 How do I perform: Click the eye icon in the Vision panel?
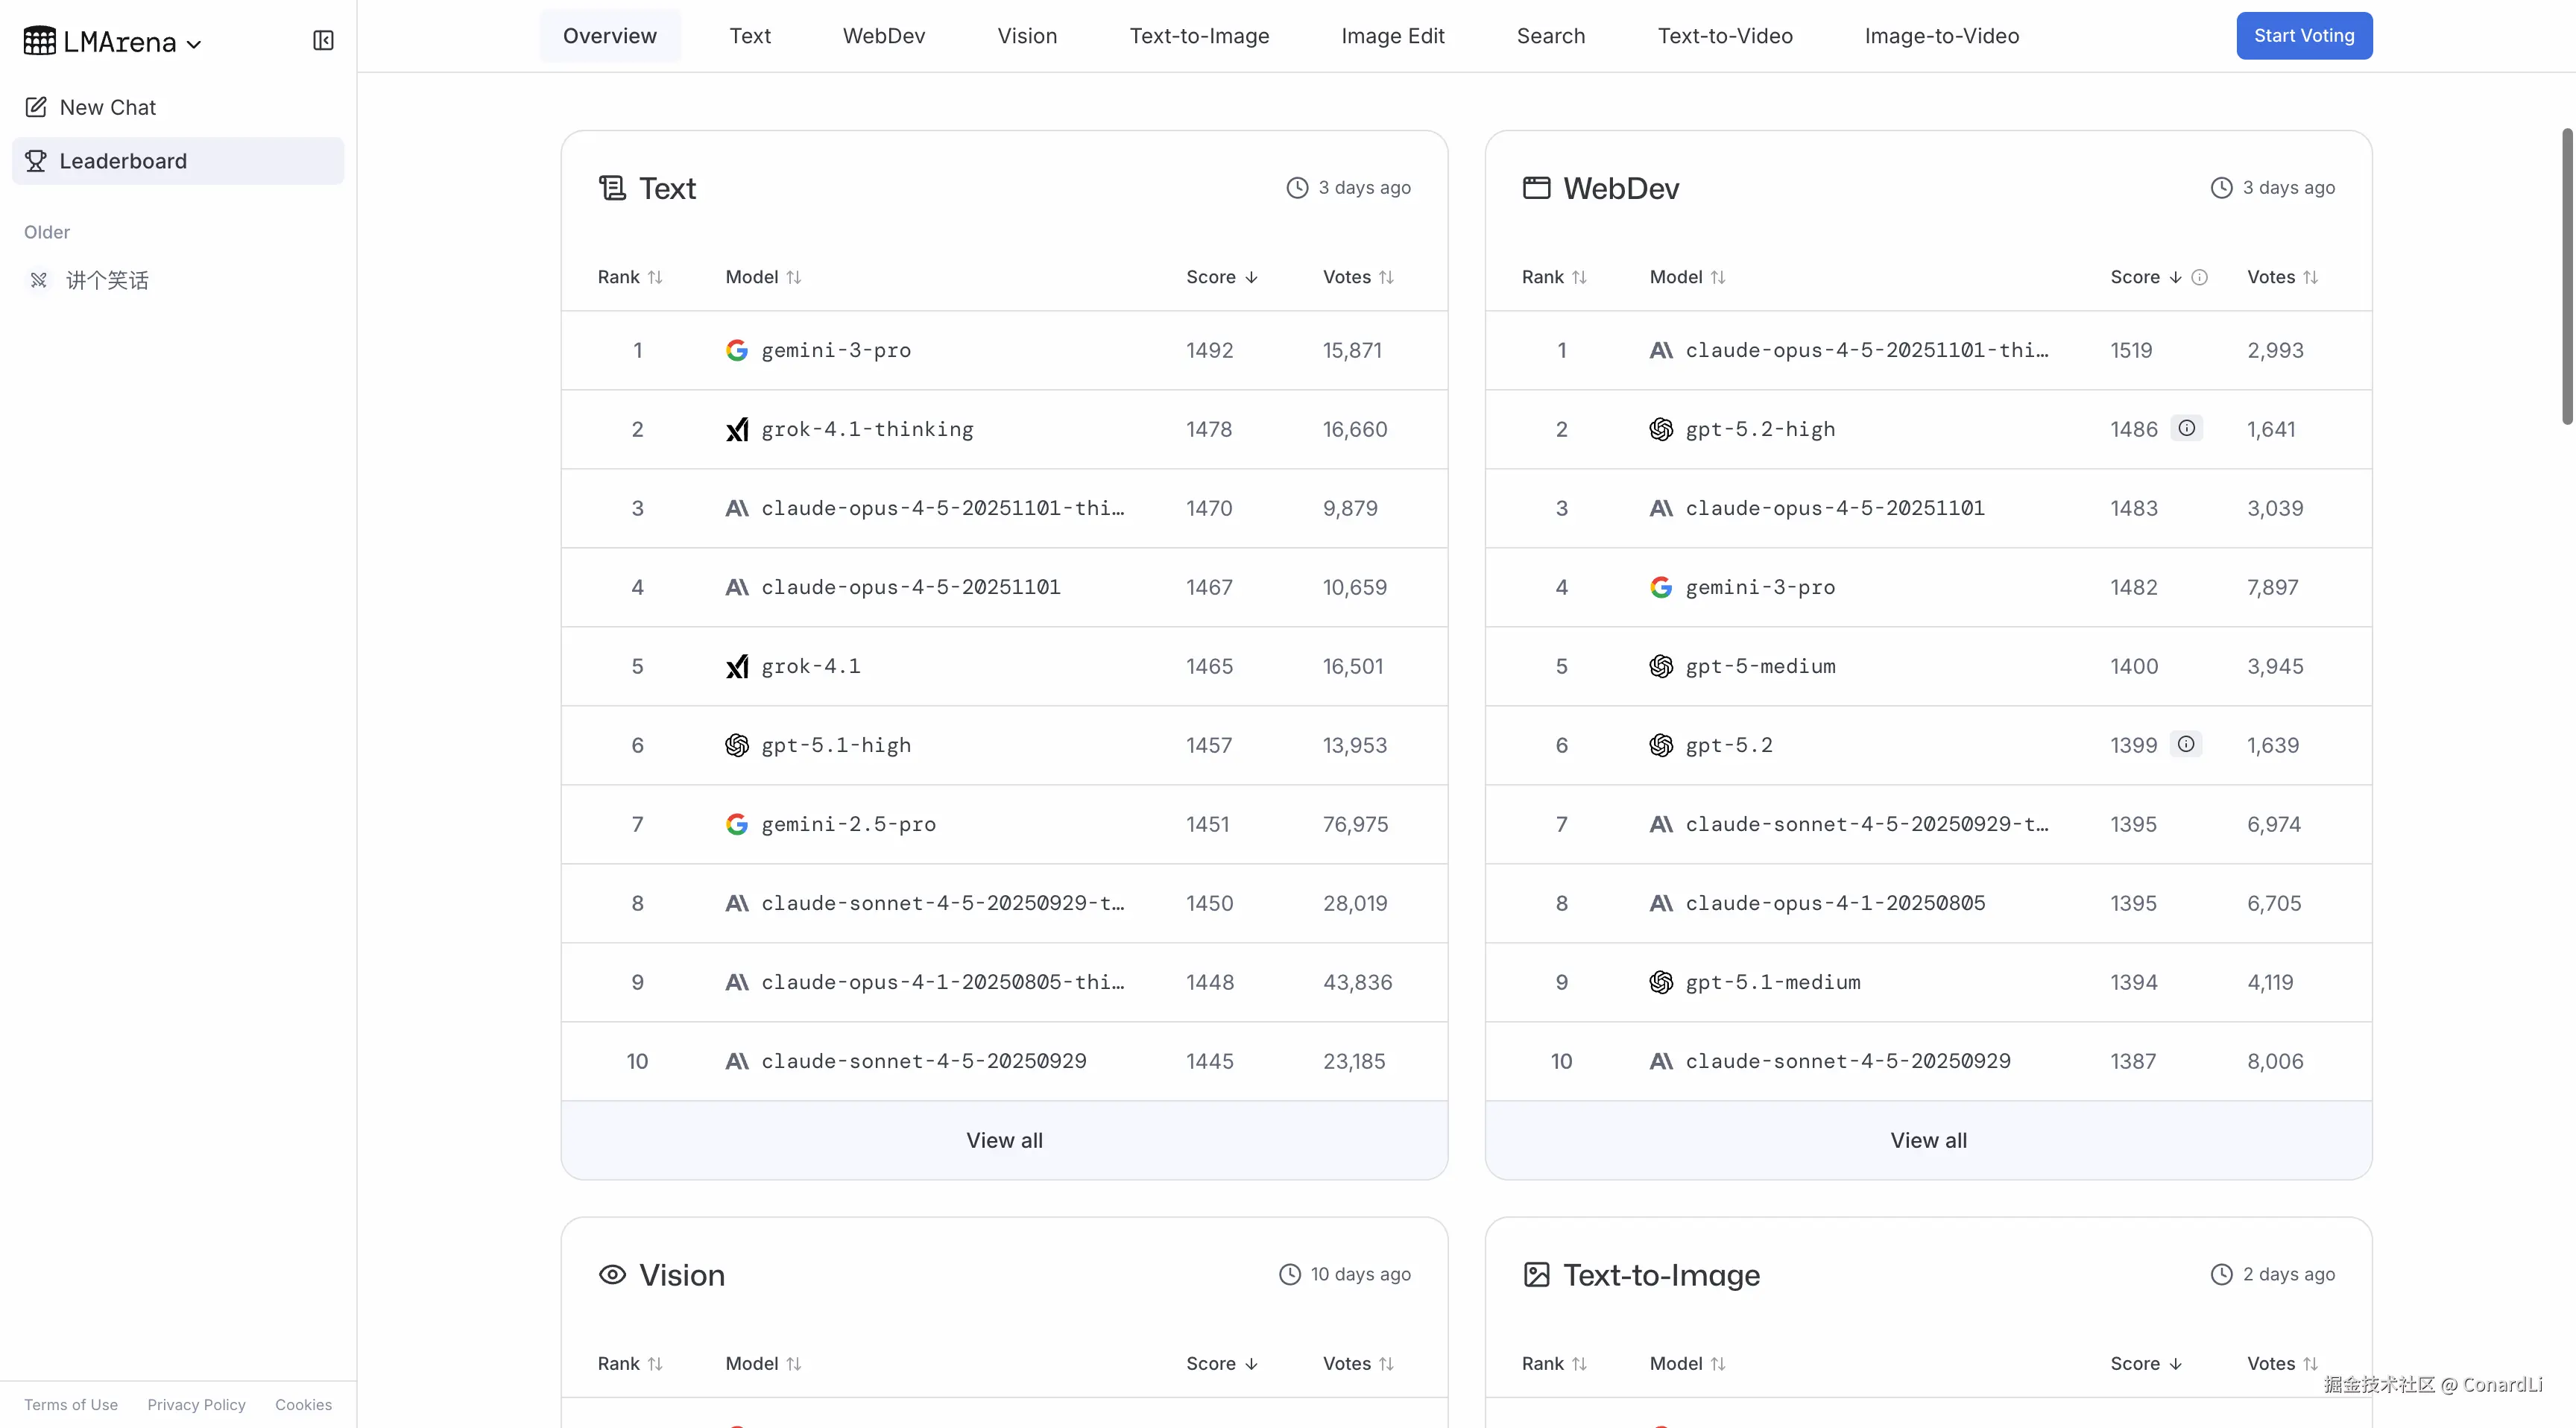[612, 1275]
